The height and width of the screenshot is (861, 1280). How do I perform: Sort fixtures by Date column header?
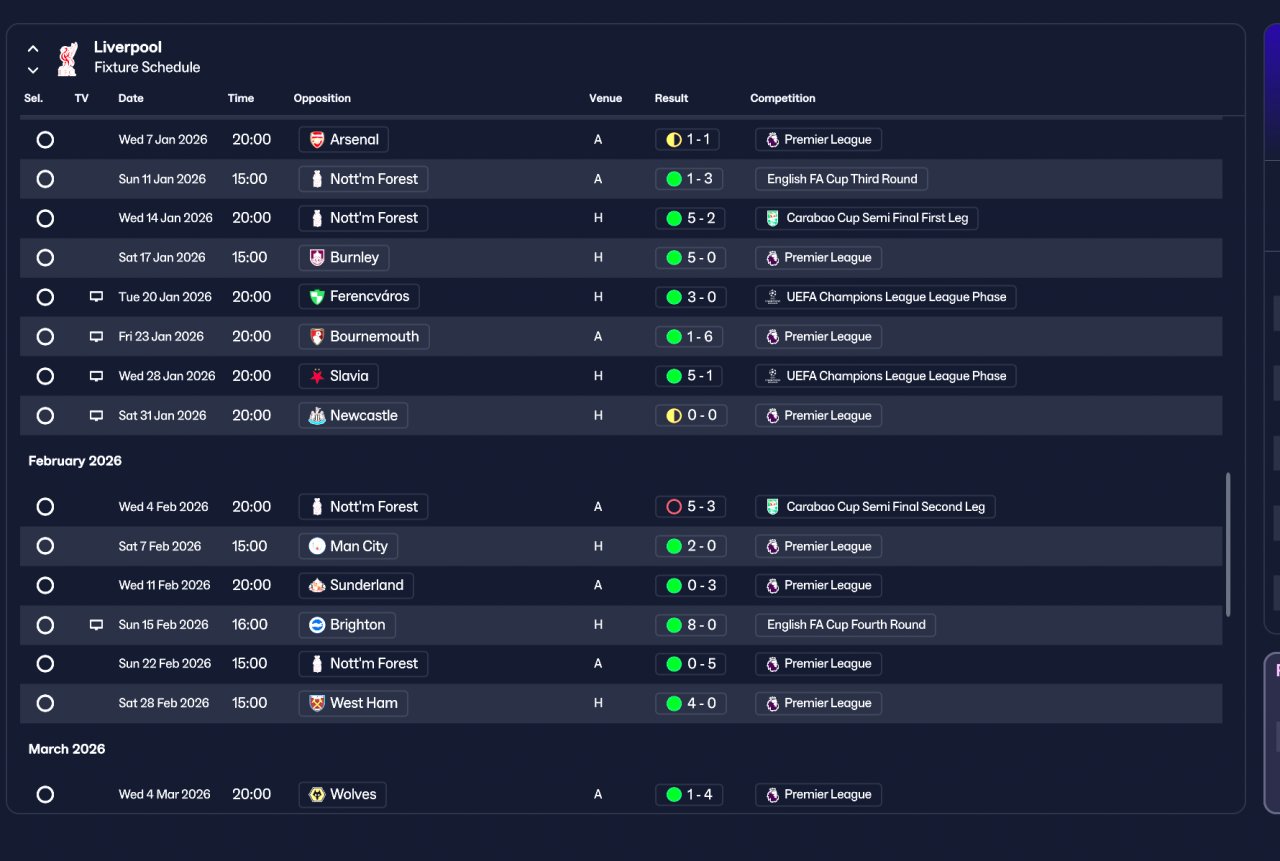coord(131,98)
